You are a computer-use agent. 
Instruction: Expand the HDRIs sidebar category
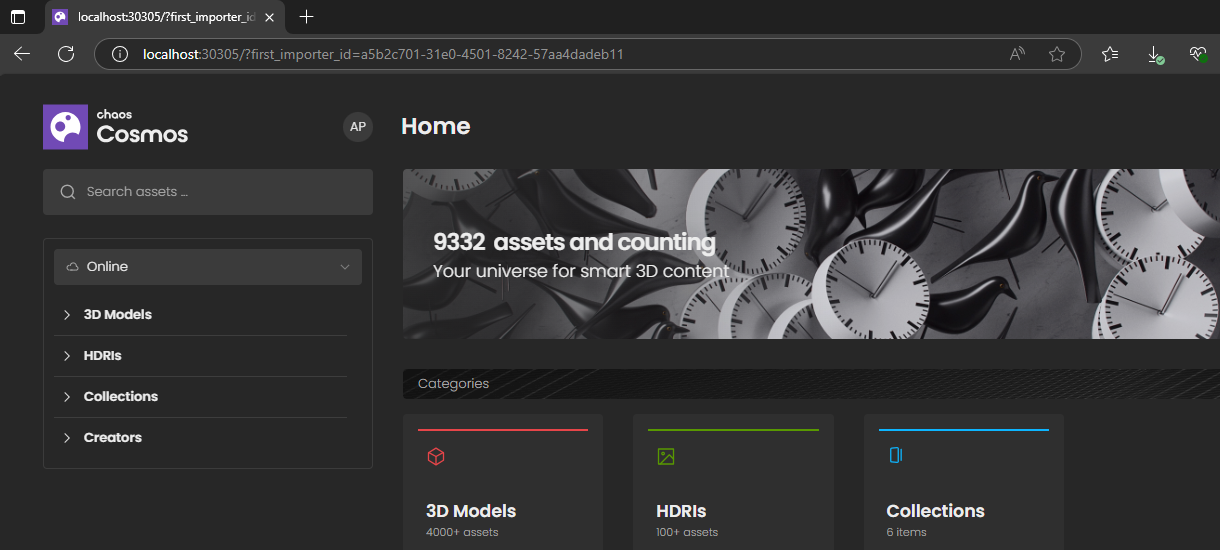click(67, 356)
